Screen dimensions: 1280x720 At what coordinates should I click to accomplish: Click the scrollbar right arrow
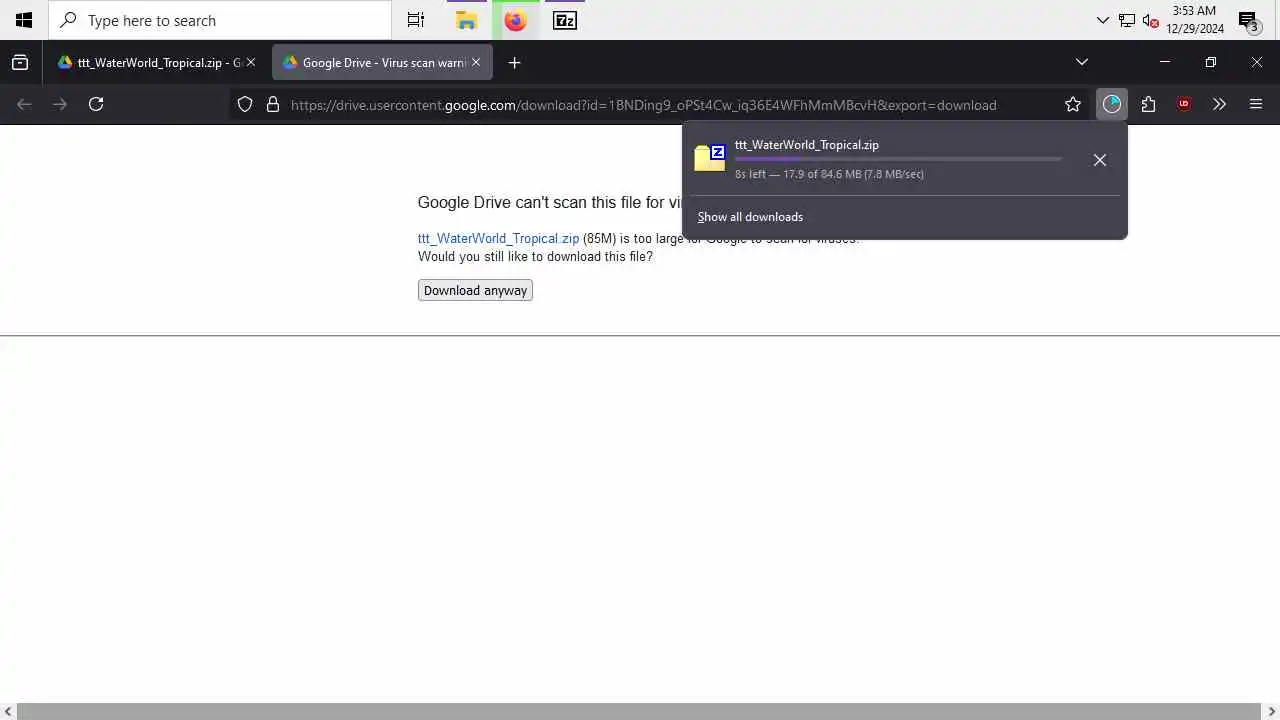pos(1271,711)
